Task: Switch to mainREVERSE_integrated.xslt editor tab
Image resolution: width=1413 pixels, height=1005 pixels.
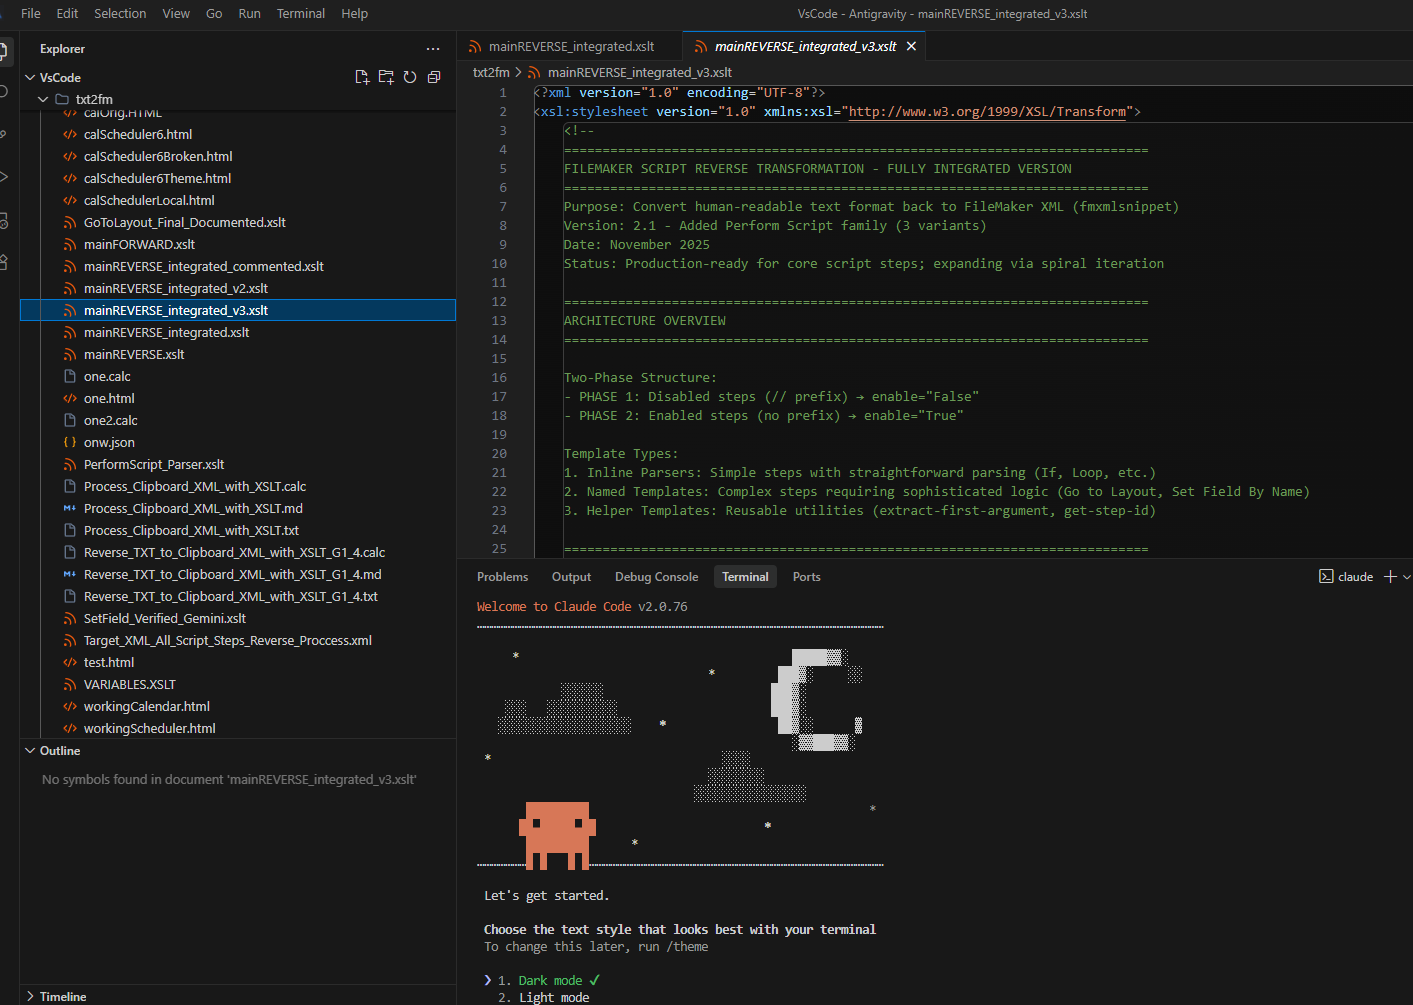Action: (571, 47)
